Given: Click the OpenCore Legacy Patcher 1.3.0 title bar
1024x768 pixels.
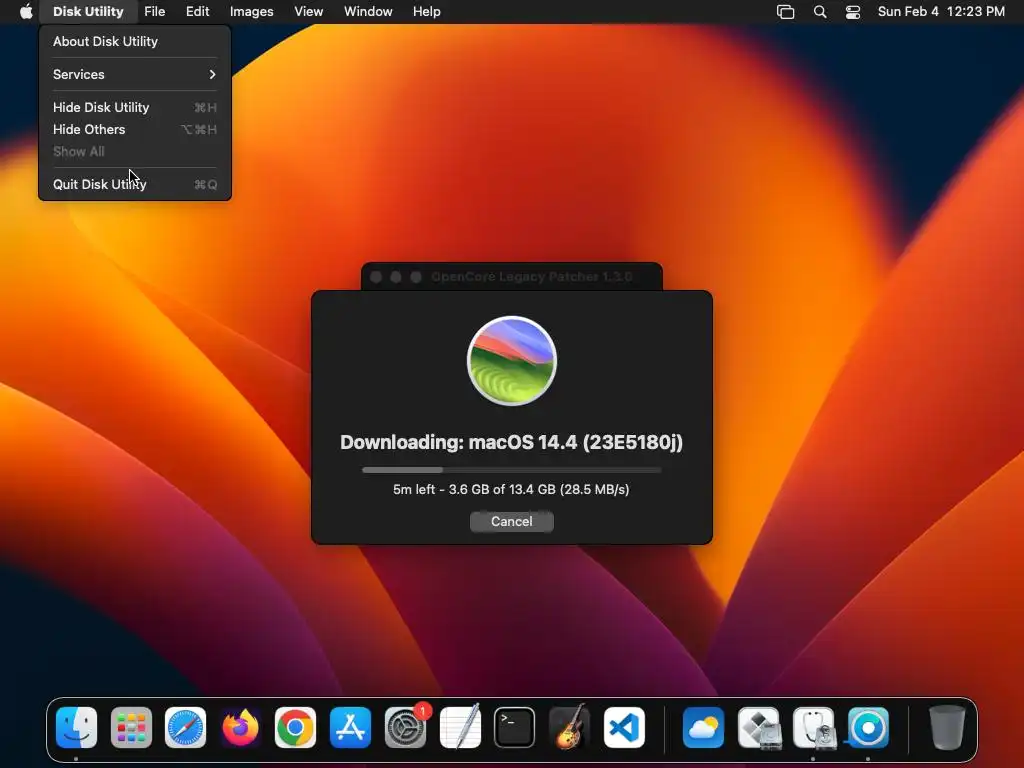Looking at the screenshot, I should coord(512,276).
